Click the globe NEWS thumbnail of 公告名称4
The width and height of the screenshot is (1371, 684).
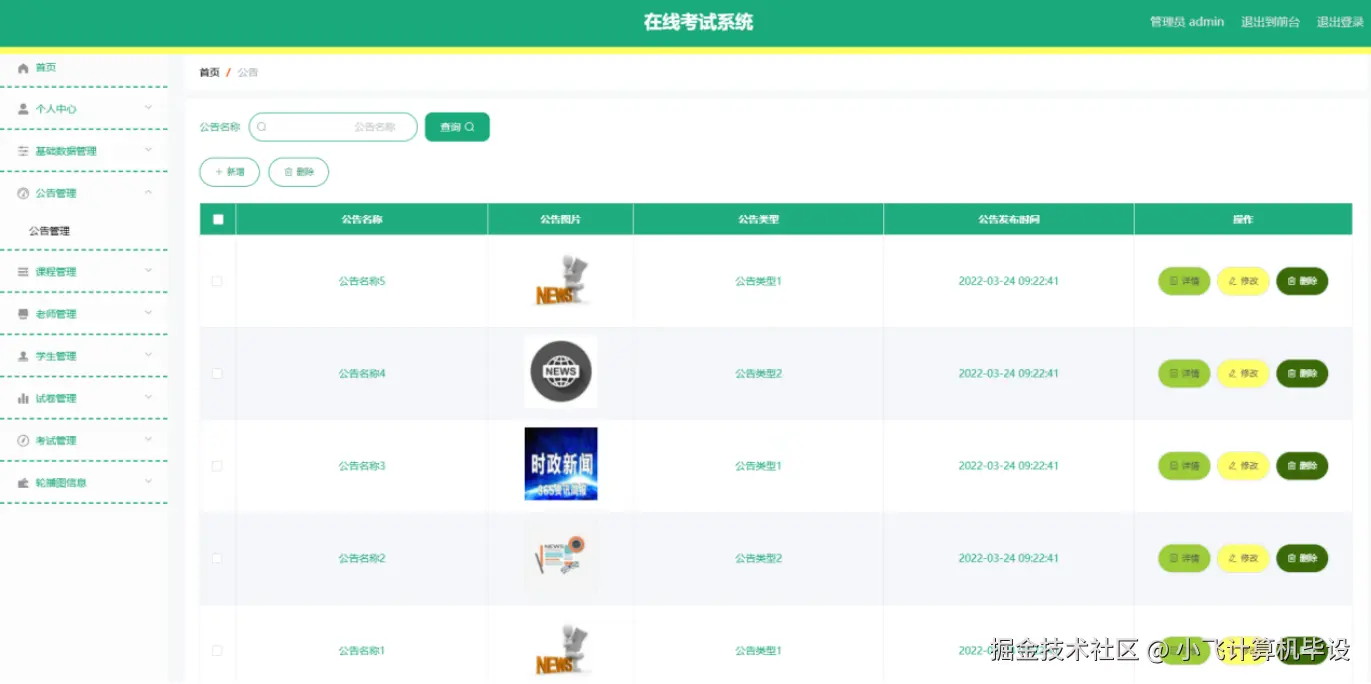tap(561, 372)
